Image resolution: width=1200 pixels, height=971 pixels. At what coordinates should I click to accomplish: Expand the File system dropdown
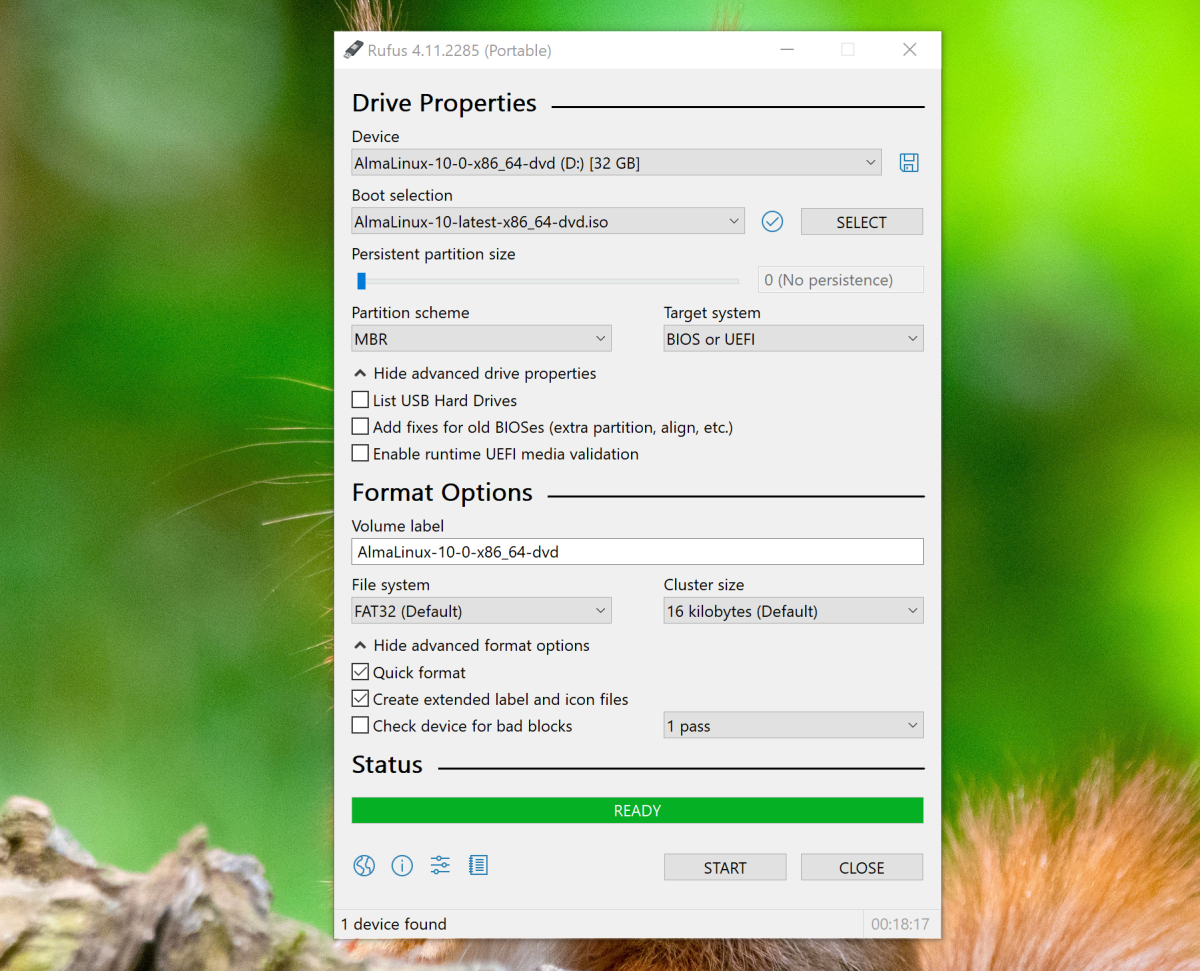point(481,611)
